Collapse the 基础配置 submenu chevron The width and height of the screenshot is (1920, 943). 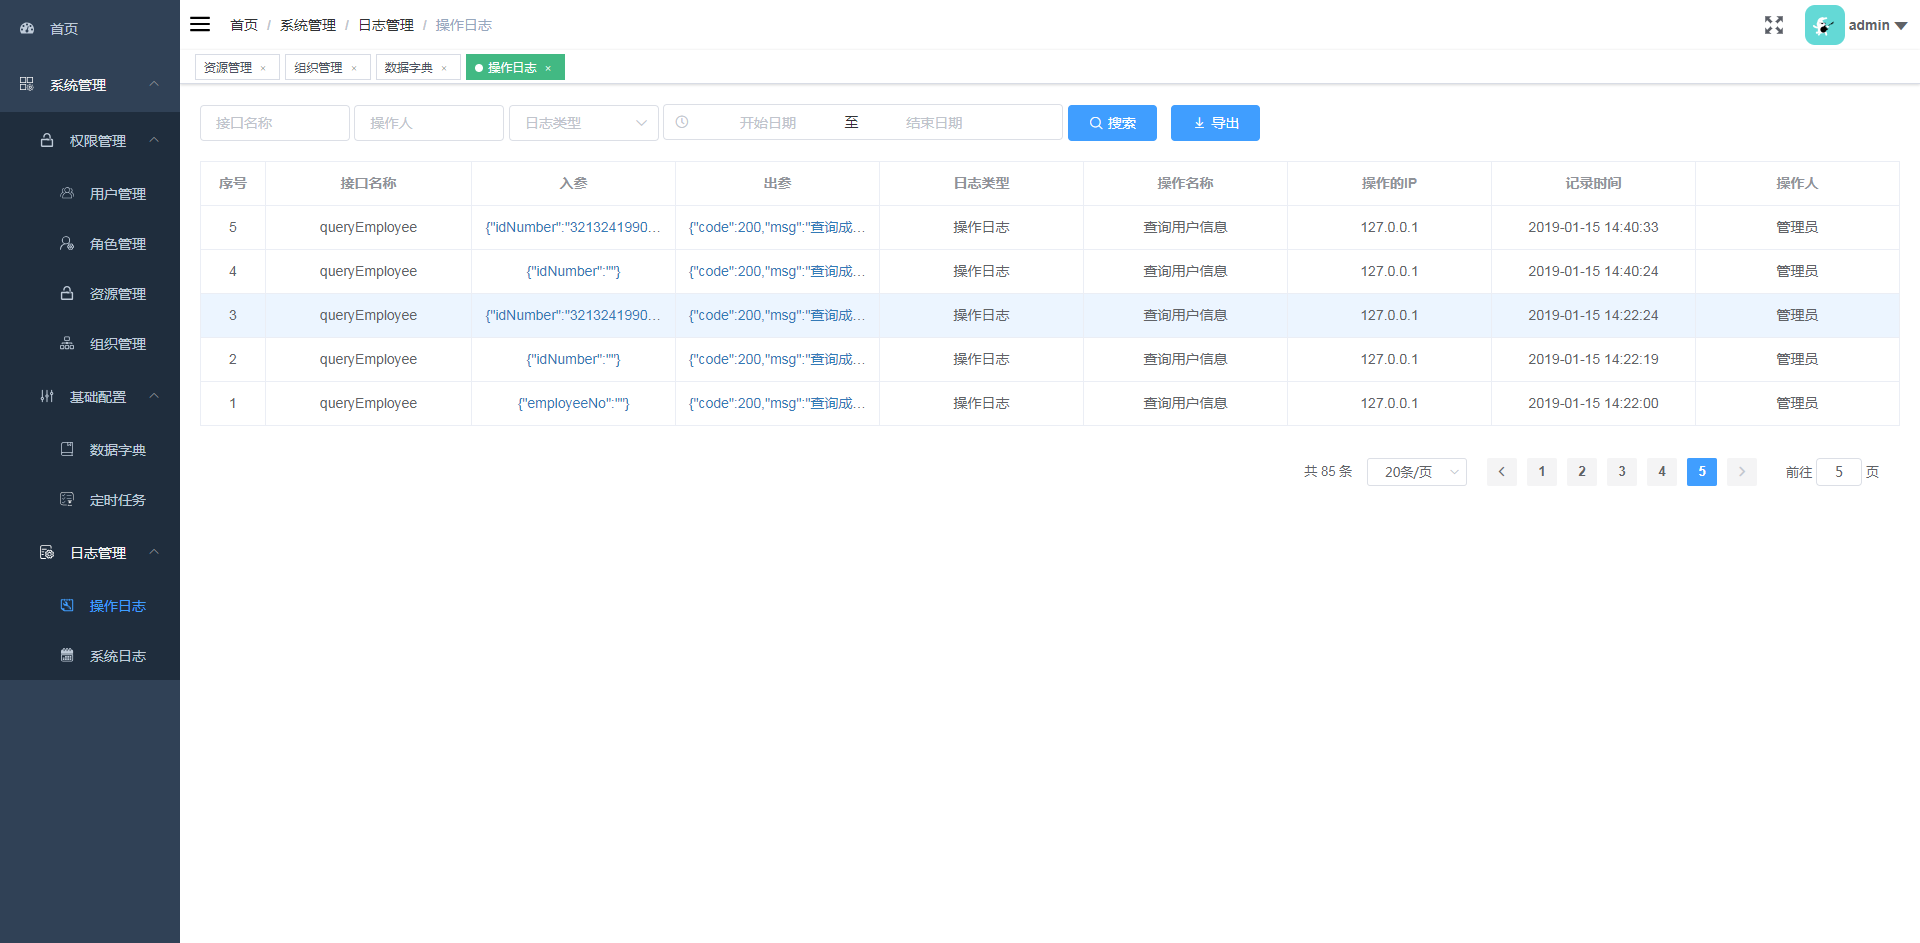tap(154, 396)
